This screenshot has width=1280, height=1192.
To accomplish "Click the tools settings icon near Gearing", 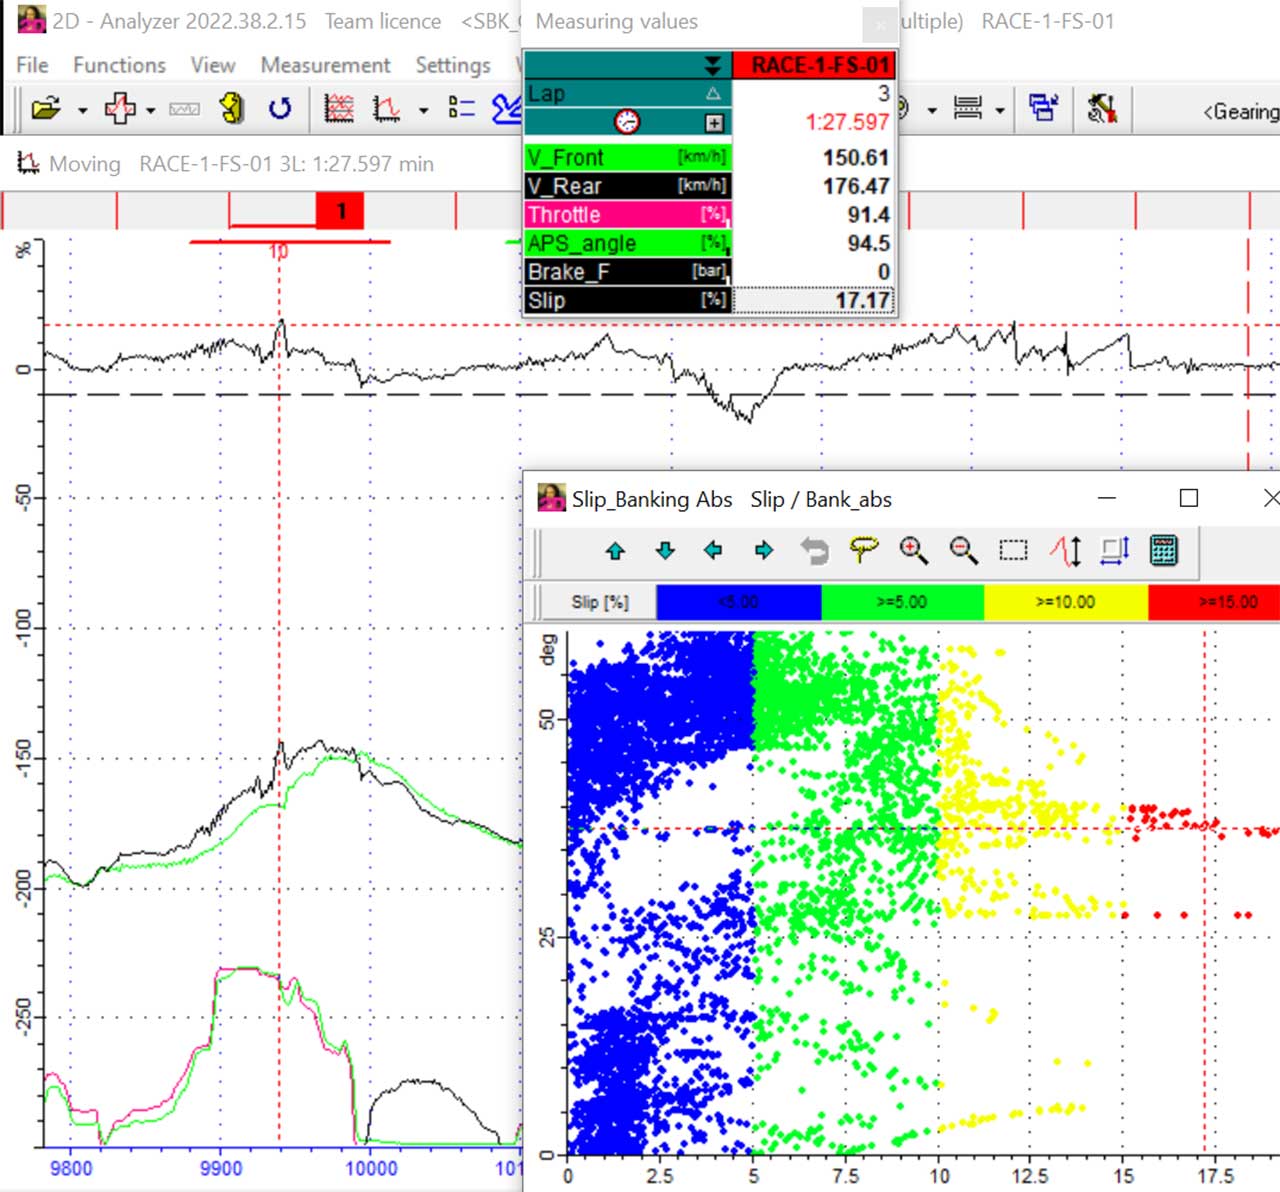I will click(x=1101, y=108).
